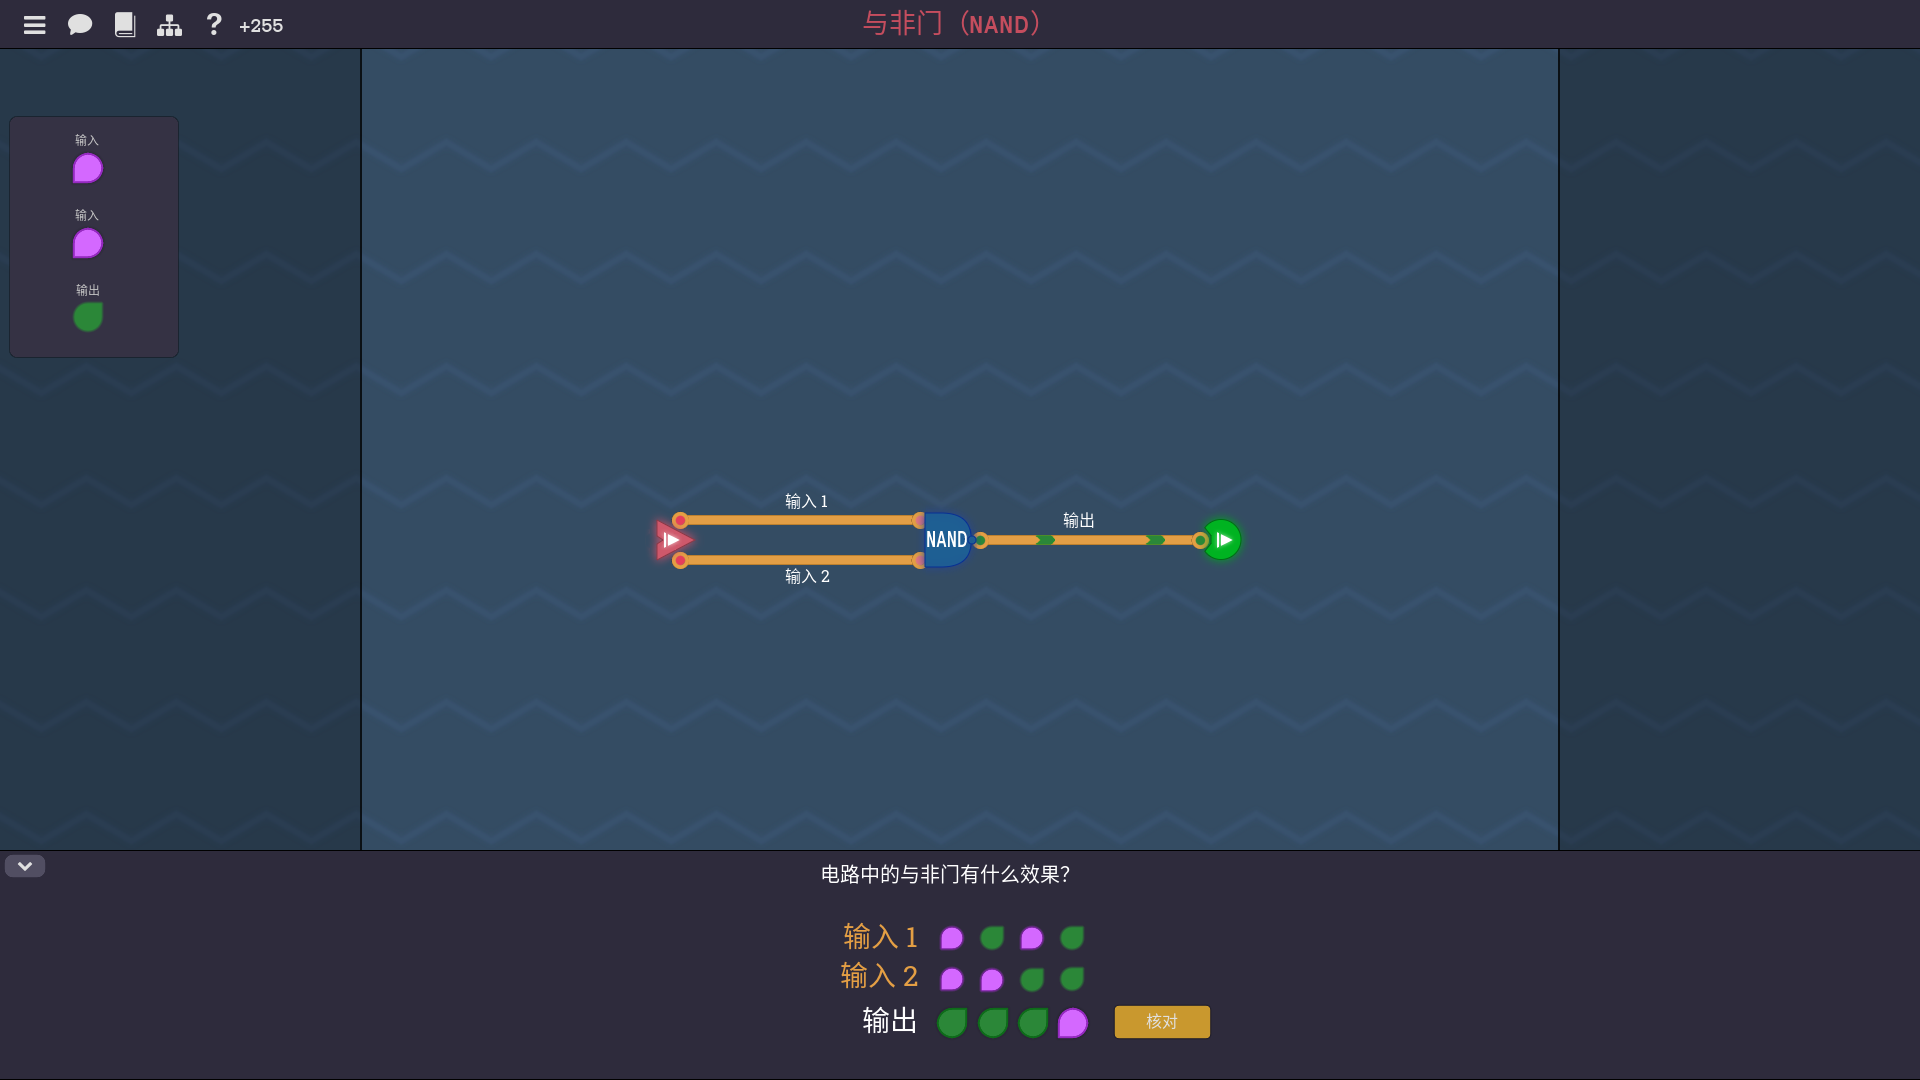The height and width of the screenshot is (1080, 1920).
Task: Open the manual book icon
Action: (124, 25)
